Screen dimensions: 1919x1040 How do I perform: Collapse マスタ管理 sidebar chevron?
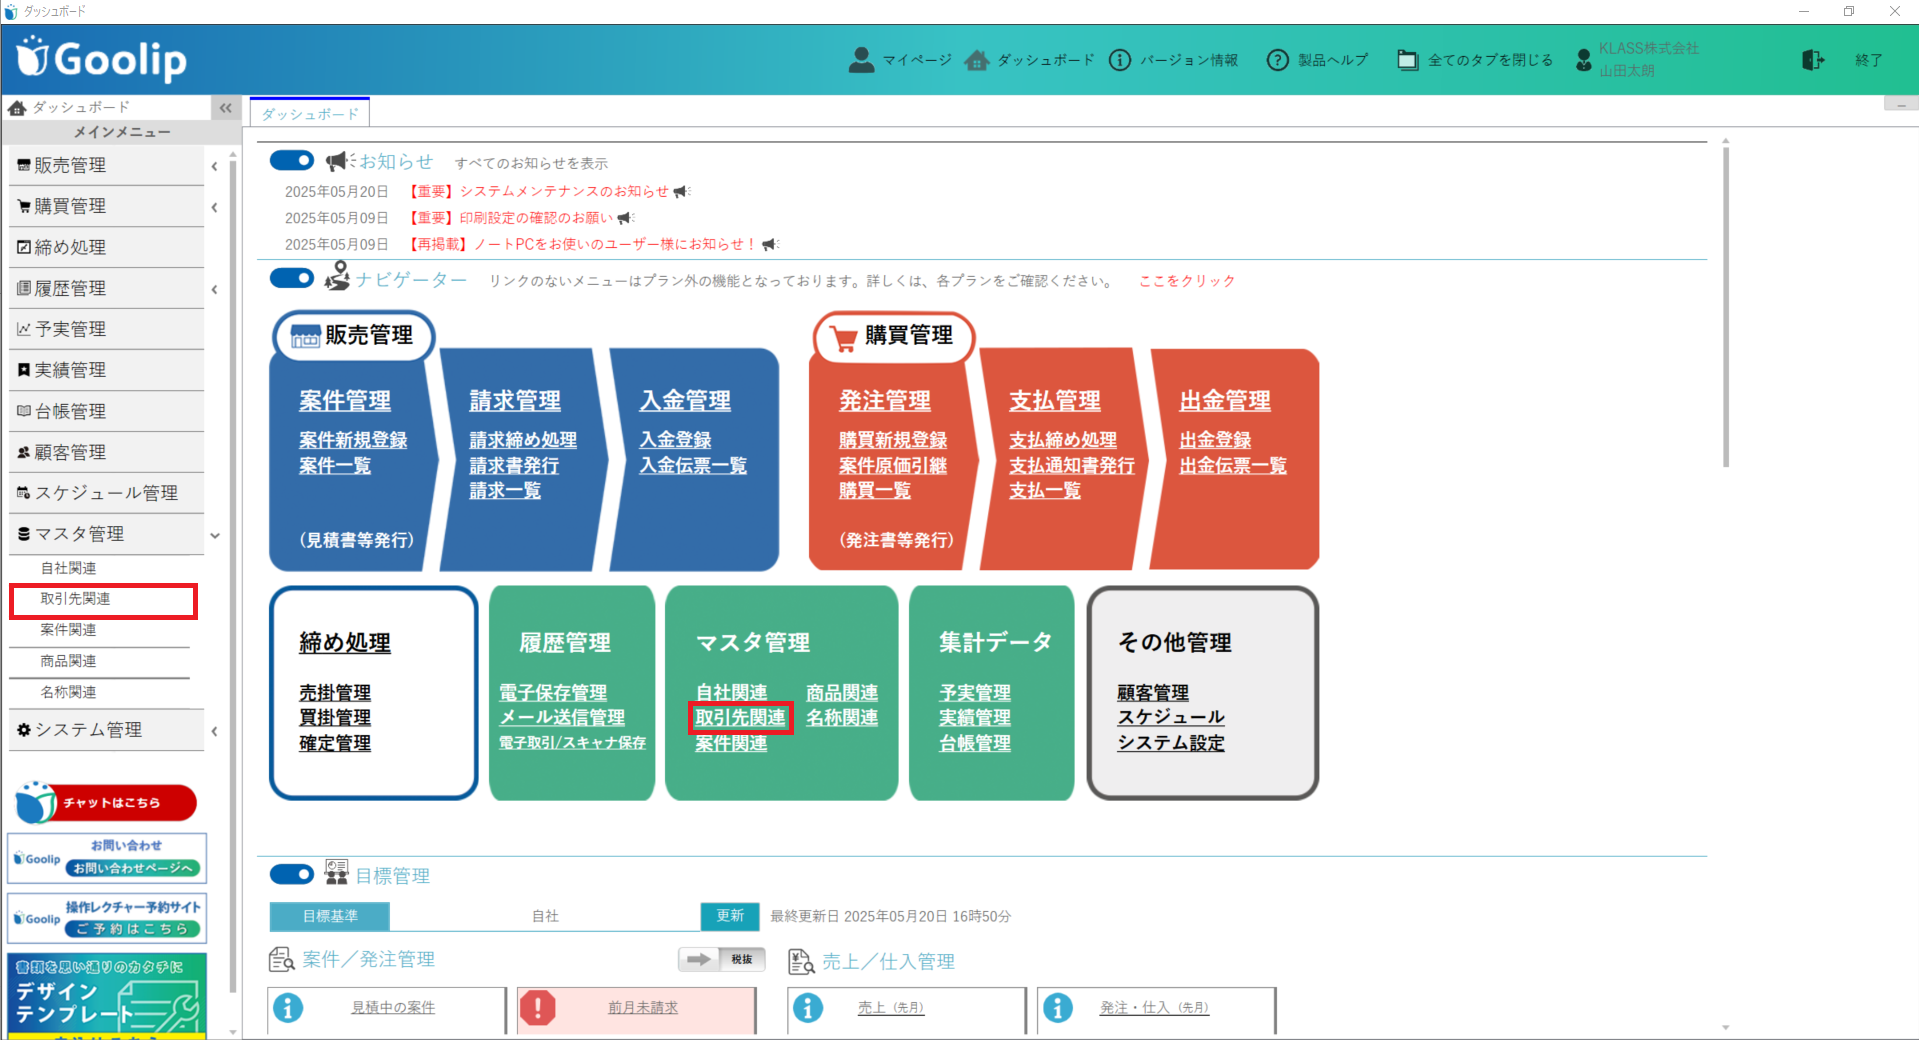(214, 536)
